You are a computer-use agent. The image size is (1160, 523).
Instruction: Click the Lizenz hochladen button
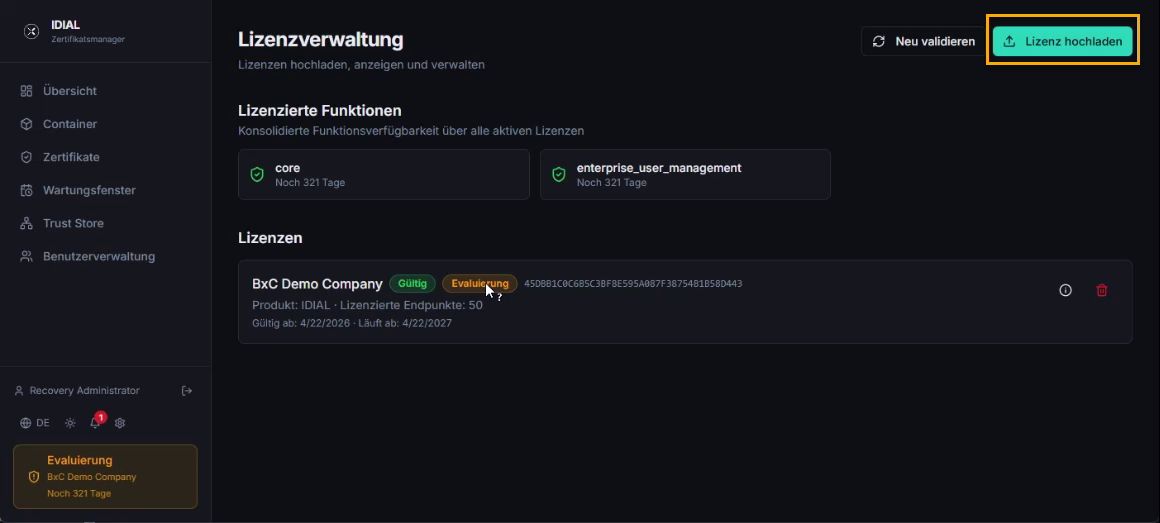tap(1062, 41)
